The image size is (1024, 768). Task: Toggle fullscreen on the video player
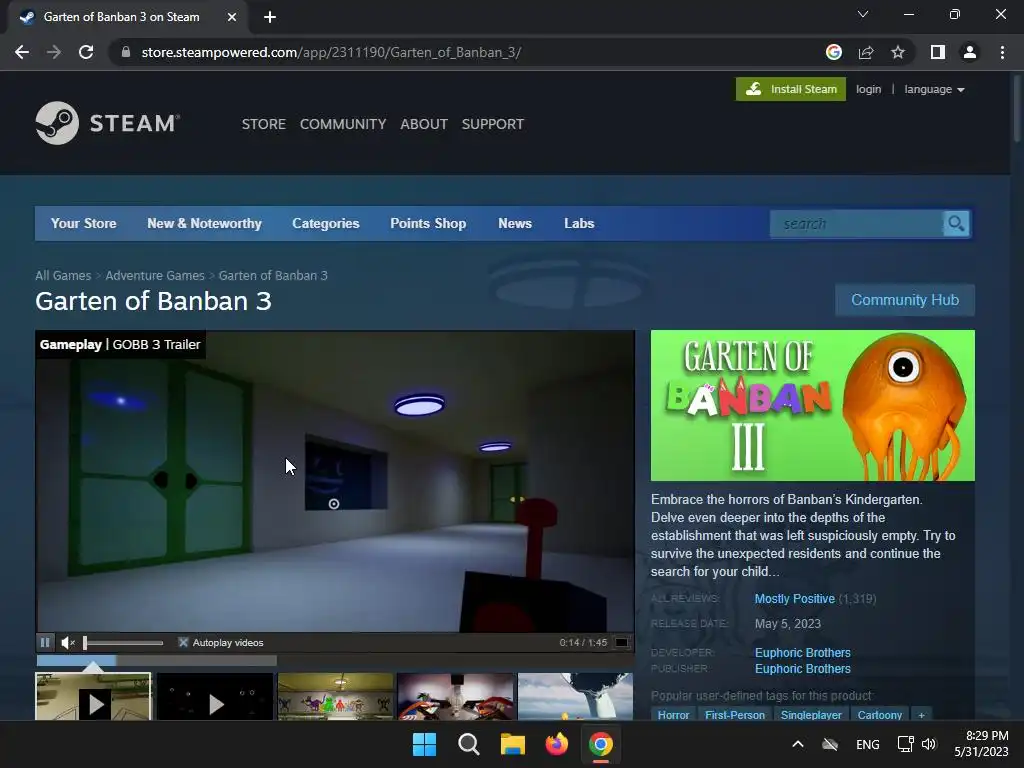coord(622,643)
